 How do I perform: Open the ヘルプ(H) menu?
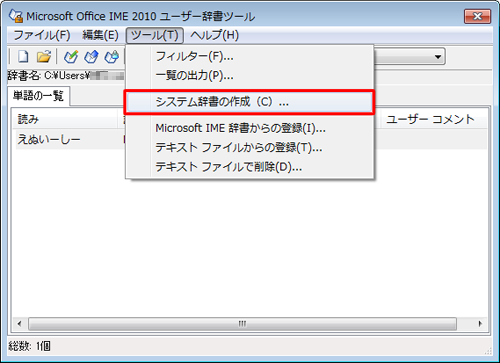click(214, 35)
